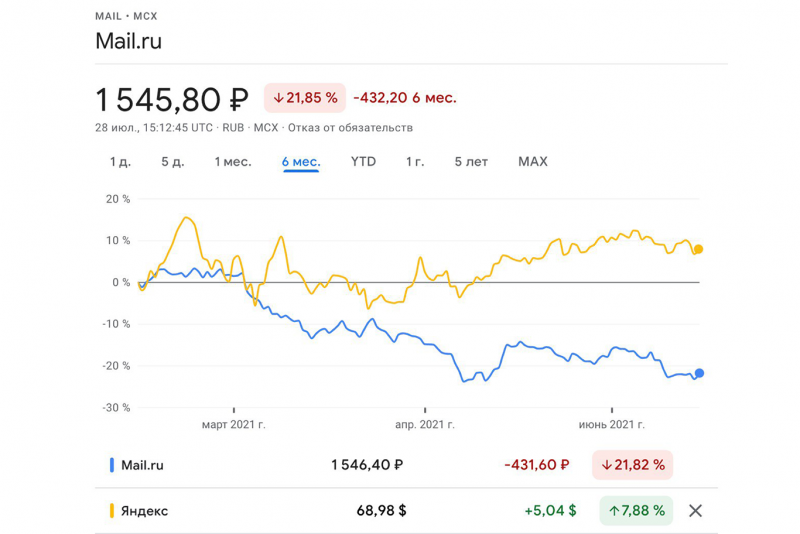Remove Яндекс comparison with X icon
This screenshot has width=800, height=534.
tap(695, 511)
